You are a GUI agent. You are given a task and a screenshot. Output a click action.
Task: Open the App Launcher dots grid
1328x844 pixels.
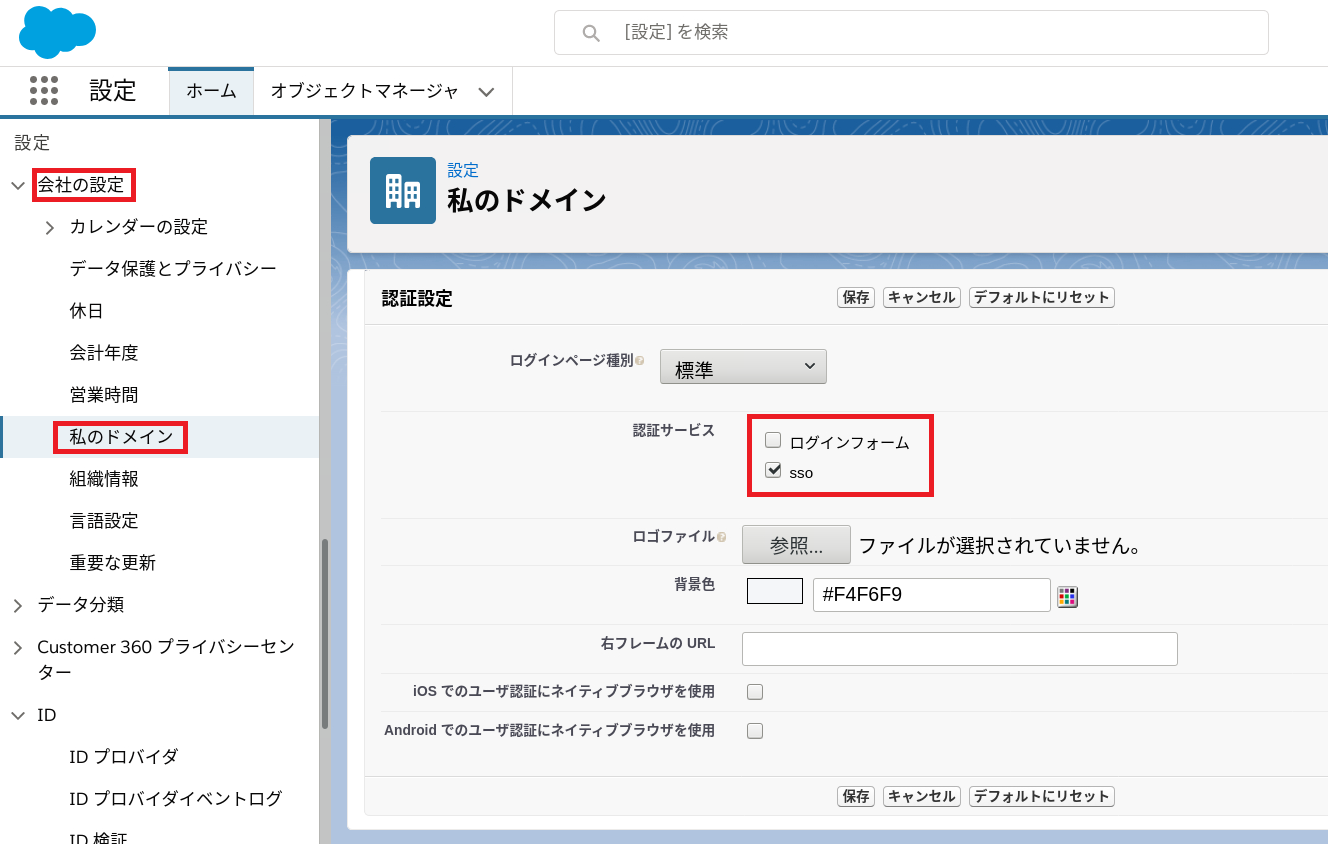[44, 90]
